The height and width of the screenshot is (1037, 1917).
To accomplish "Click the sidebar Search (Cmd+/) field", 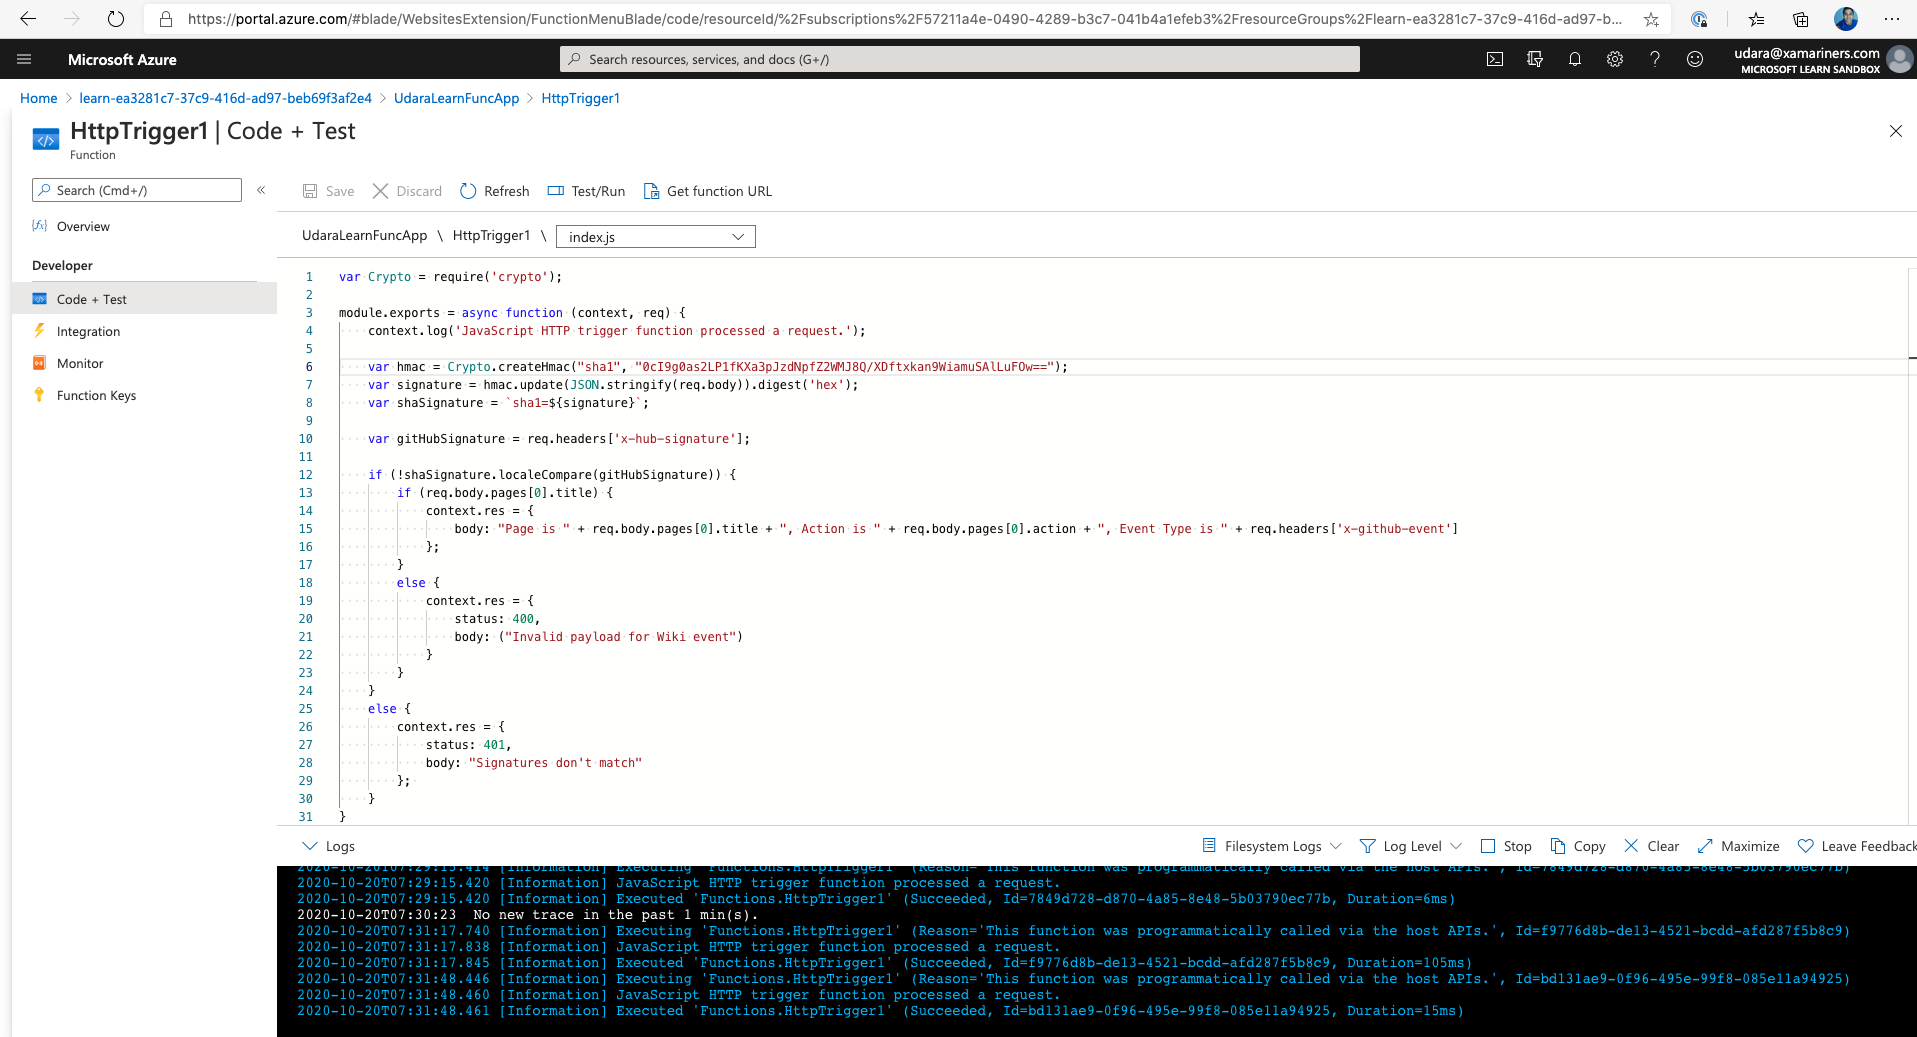I will [137, 190].
